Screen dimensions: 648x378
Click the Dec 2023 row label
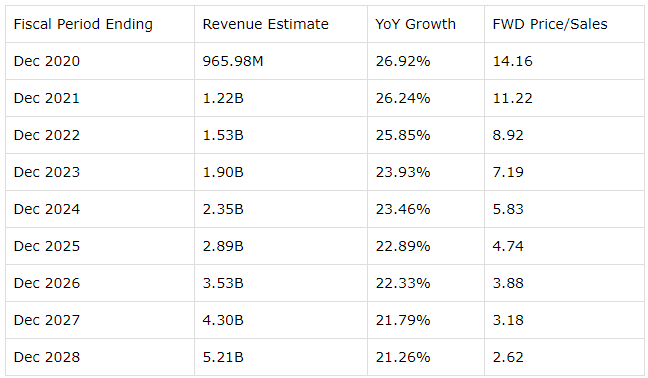coord(47,172)
